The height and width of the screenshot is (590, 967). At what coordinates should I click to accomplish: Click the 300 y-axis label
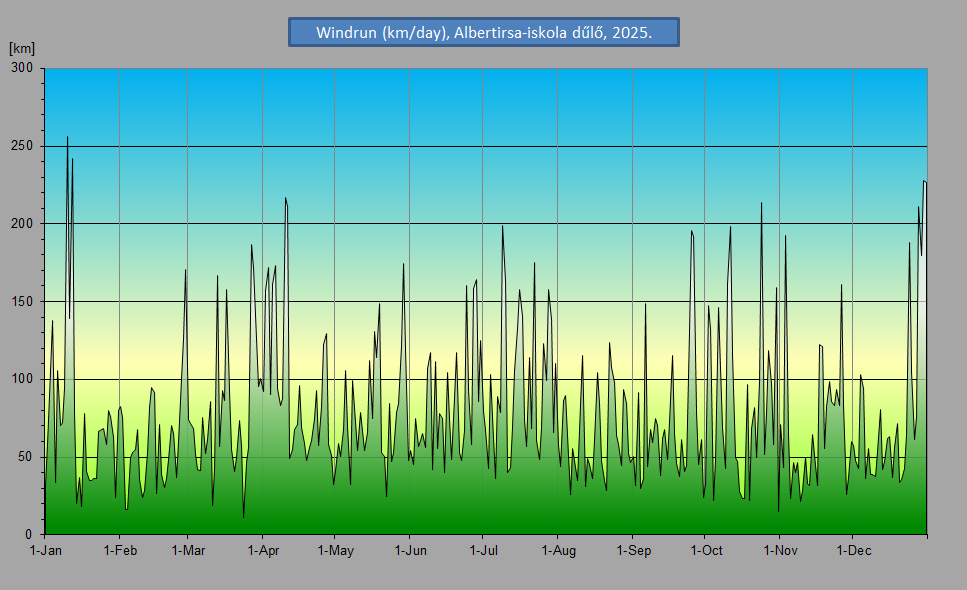[22, 68]
